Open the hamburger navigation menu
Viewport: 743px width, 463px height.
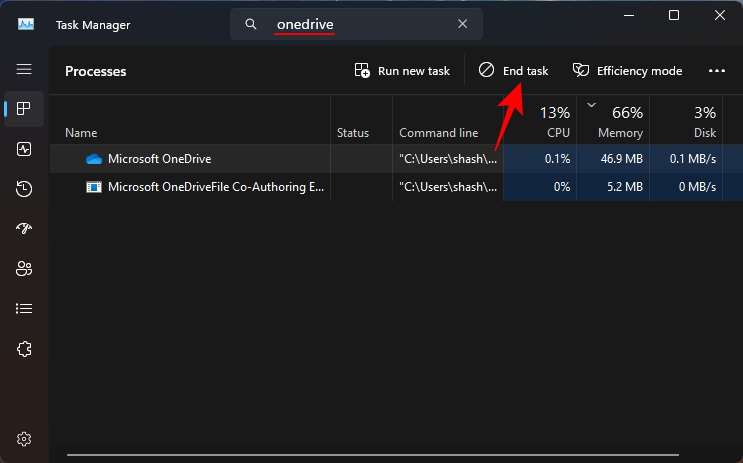[x=24, y=70]
